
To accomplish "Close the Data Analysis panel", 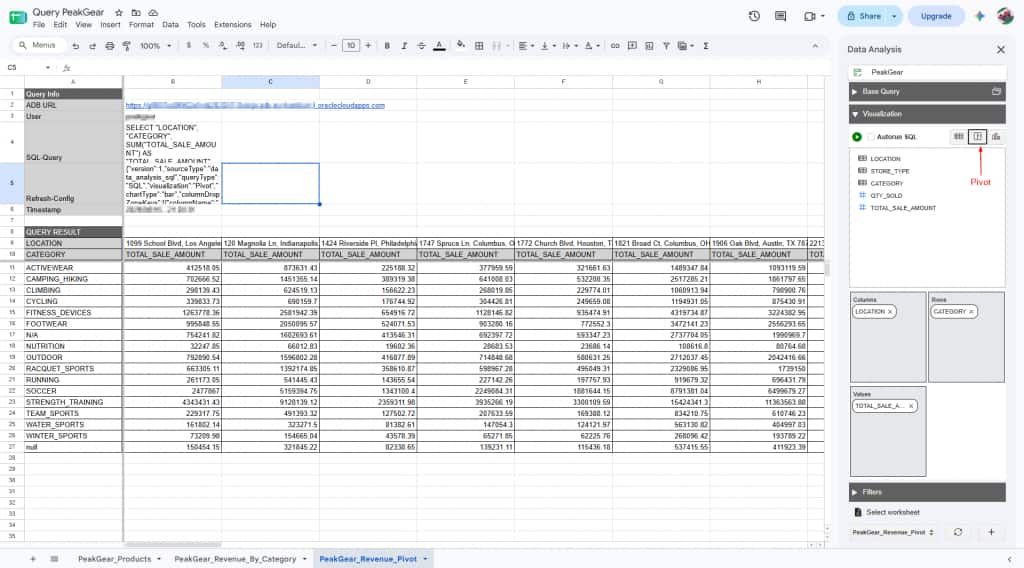I will click(x=1000, y=50).
